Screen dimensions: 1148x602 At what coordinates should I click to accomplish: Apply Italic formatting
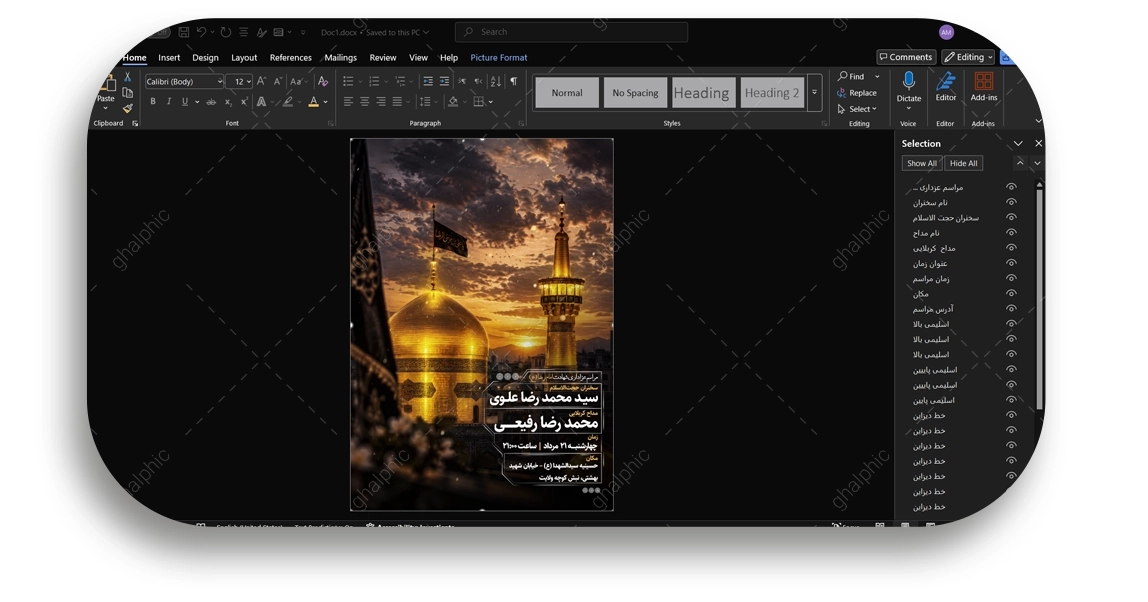click(169, 102)
